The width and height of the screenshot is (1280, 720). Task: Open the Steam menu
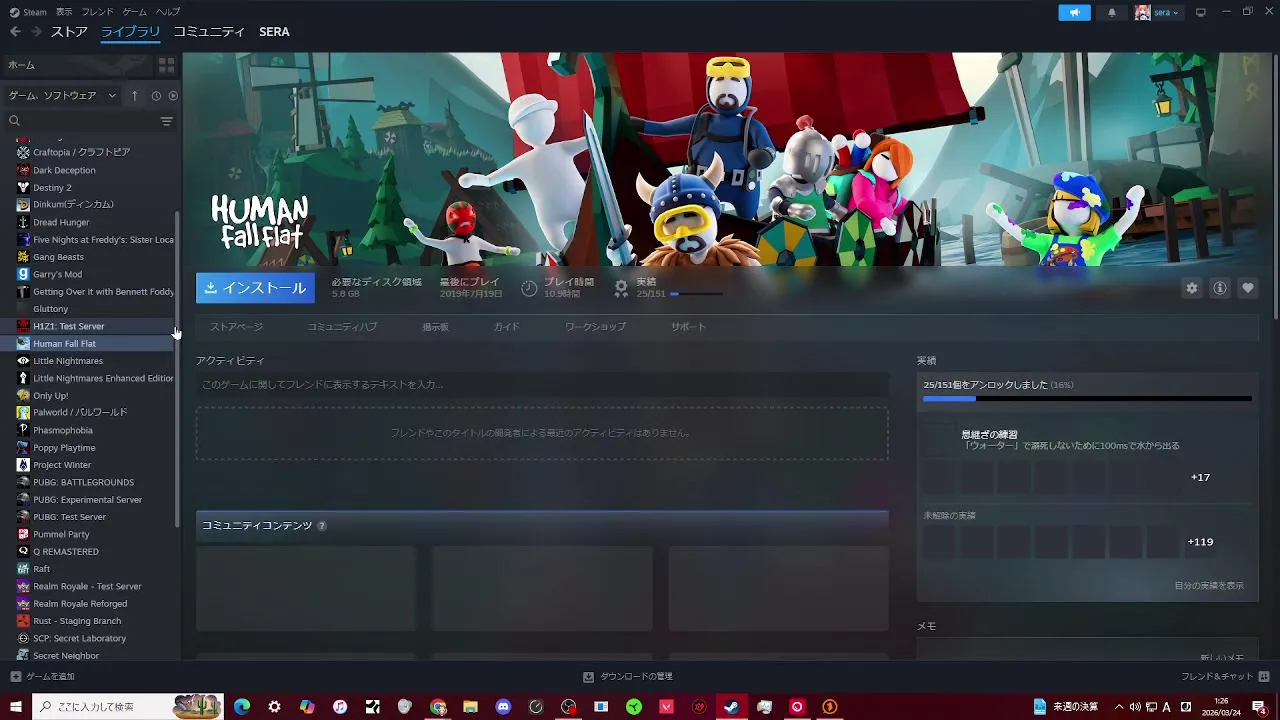(x=29, y=12)
